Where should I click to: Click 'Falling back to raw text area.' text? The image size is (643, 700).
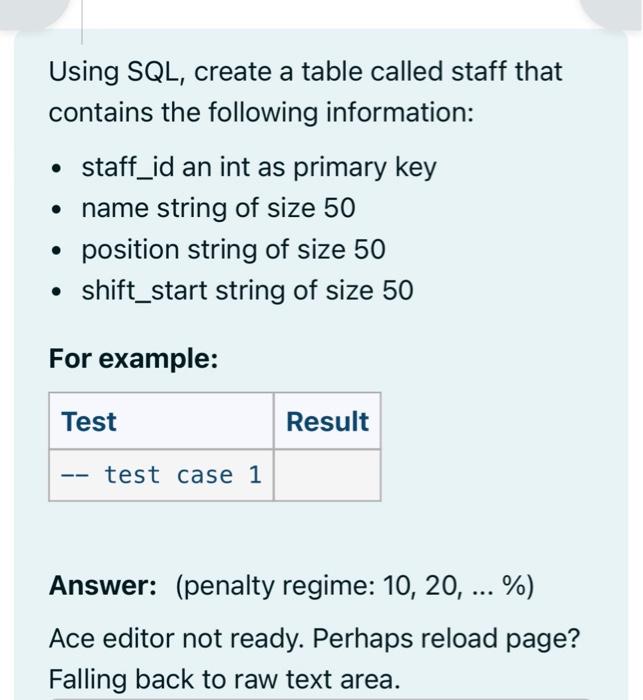click(224, 679)
